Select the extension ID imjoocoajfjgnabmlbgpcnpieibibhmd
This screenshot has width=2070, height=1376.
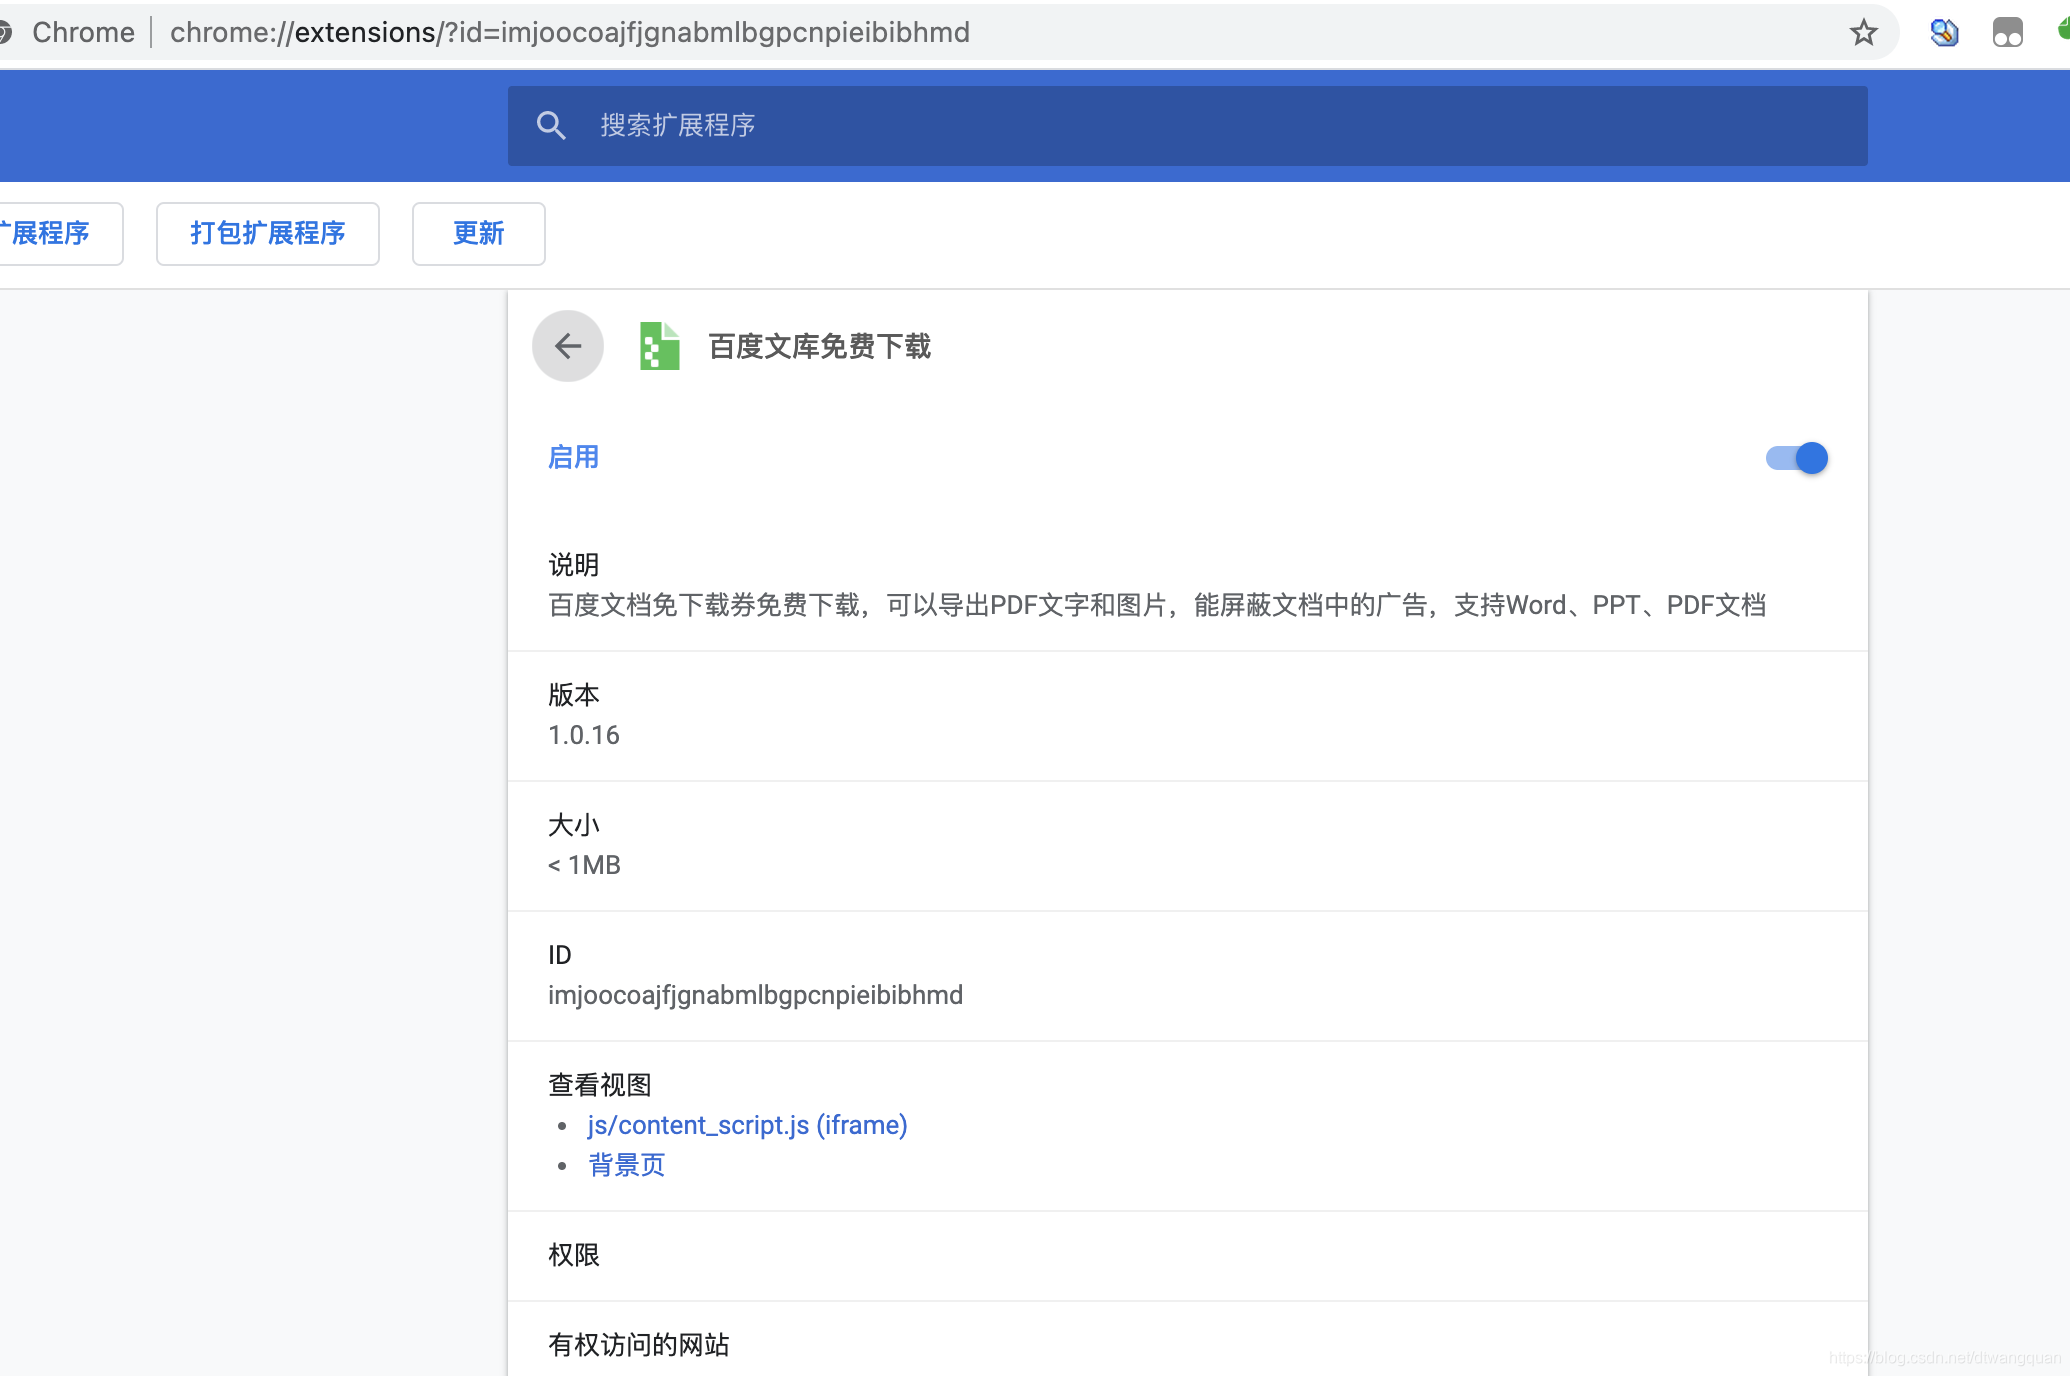click(x=756, y=995)
